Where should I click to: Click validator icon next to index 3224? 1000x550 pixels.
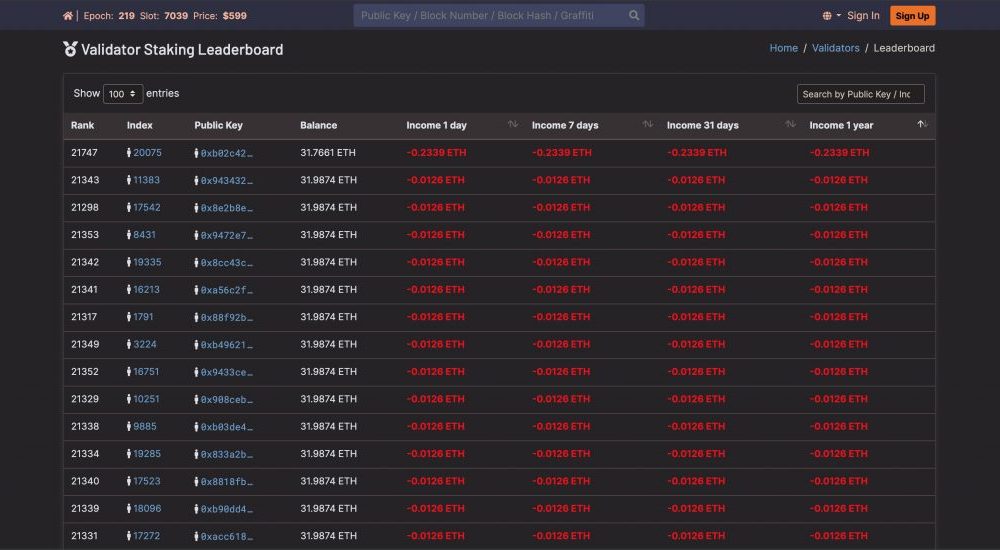coord(129,345)
